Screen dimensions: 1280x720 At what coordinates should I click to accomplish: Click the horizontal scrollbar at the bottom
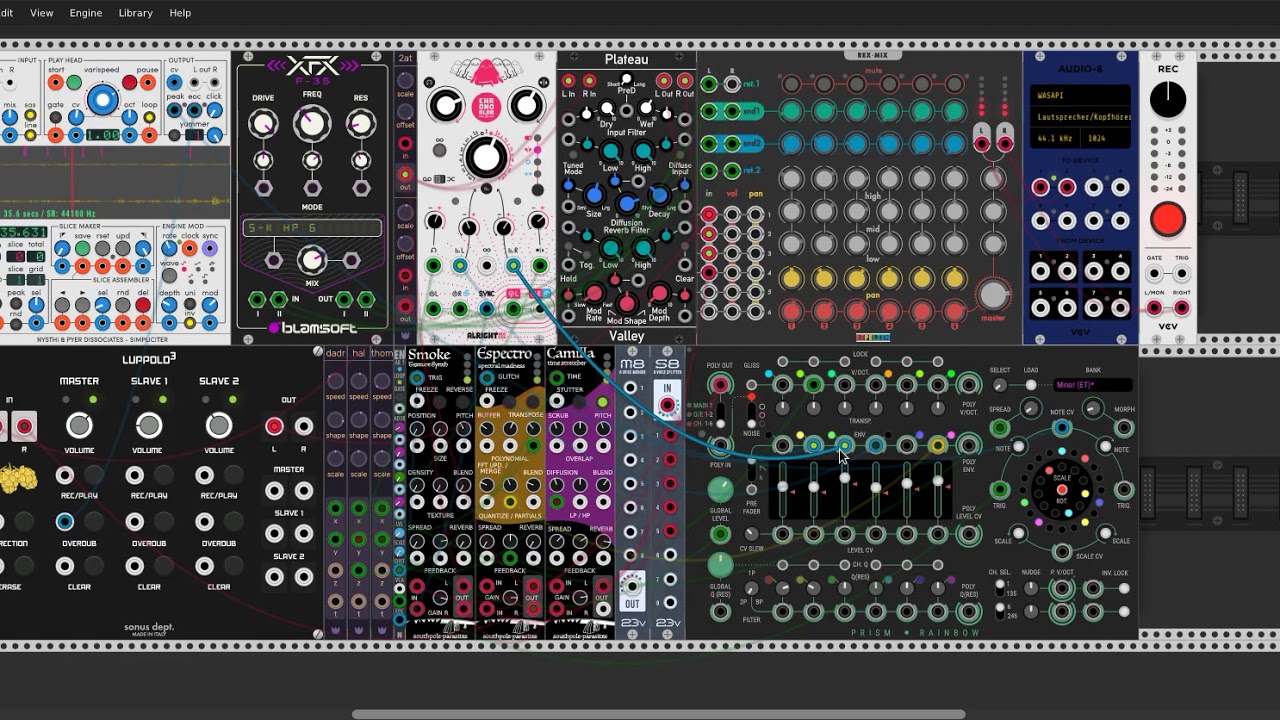pos(659,714)
